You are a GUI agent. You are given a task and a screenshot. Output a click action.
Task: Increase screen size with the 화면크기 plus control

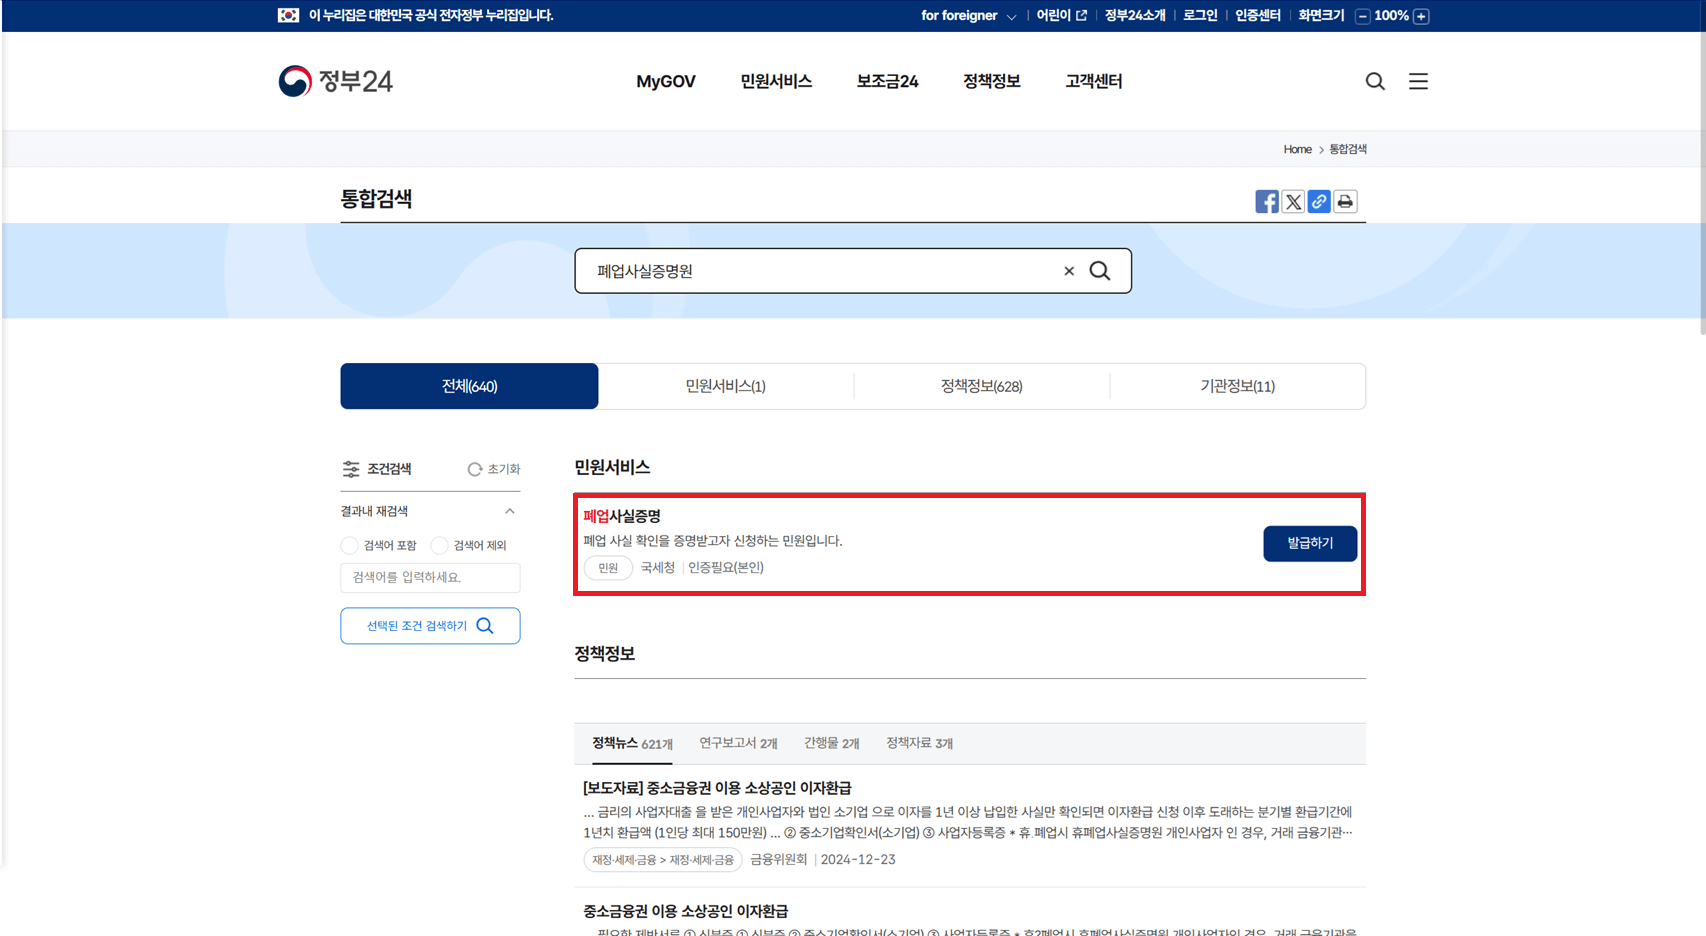pyautogui.click(x=1421, y=16)
